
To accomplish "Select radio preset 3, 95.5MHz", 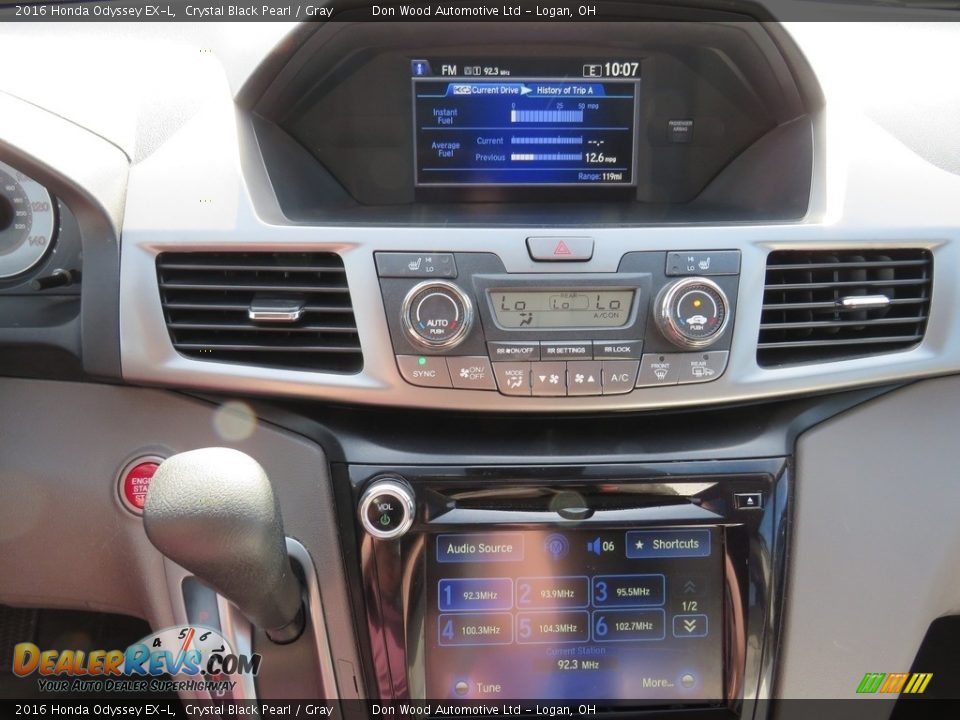I will coord(627,592).
